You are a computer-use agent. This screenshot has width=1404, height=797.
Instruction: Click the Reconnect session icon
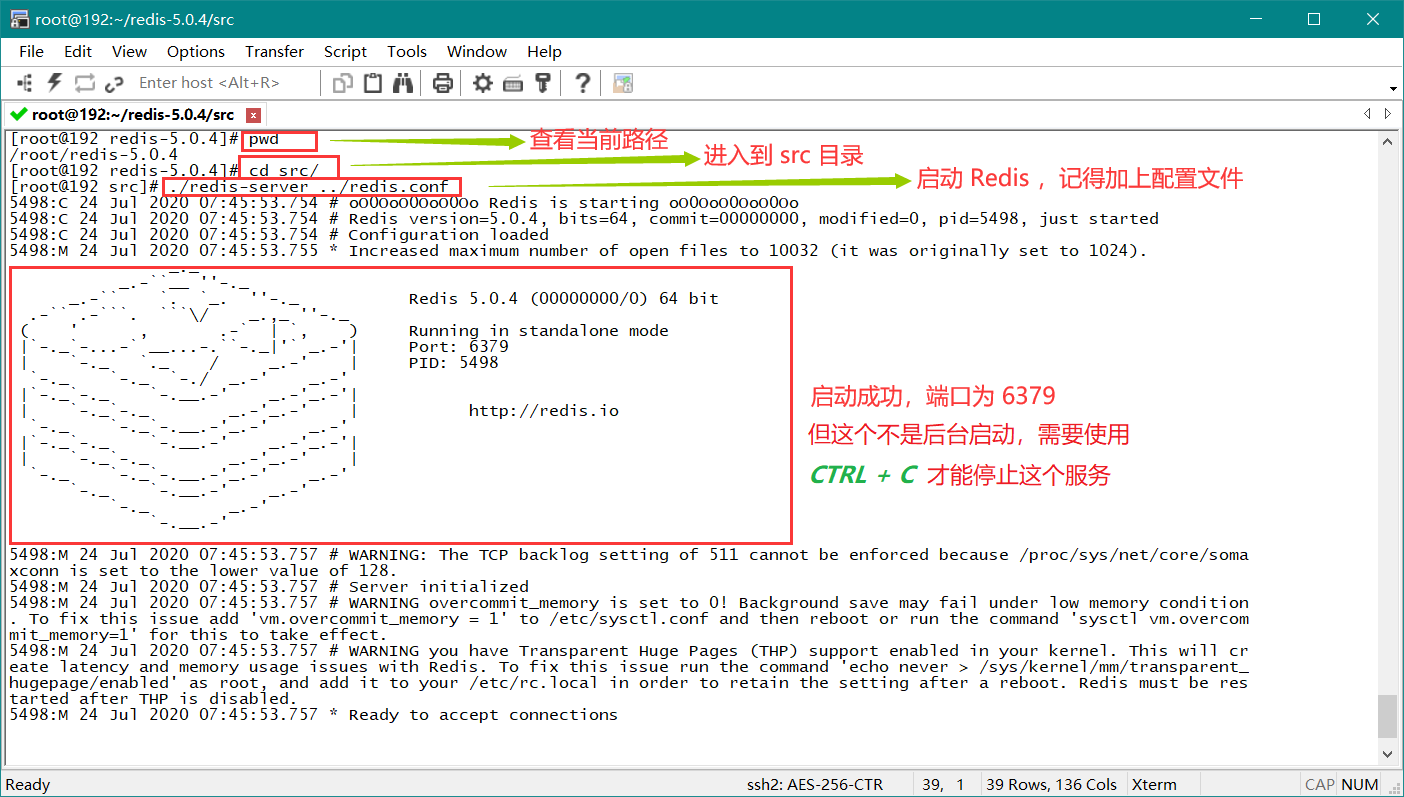pos(84,83)
